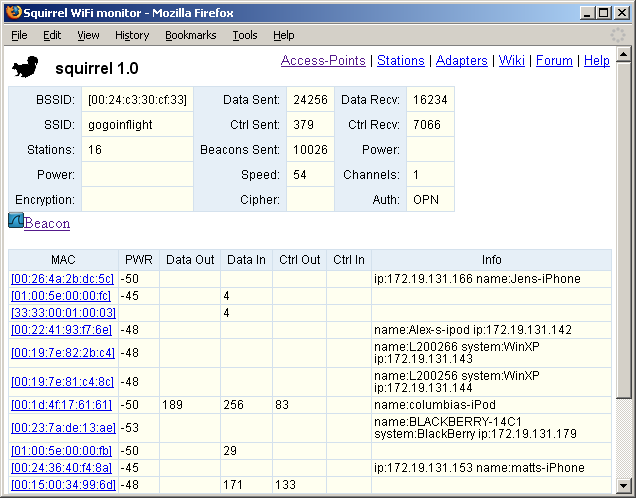The height and width of the screenshot is (498, 636).
Task: Click the Speed value 54
Action: point(300,175)
